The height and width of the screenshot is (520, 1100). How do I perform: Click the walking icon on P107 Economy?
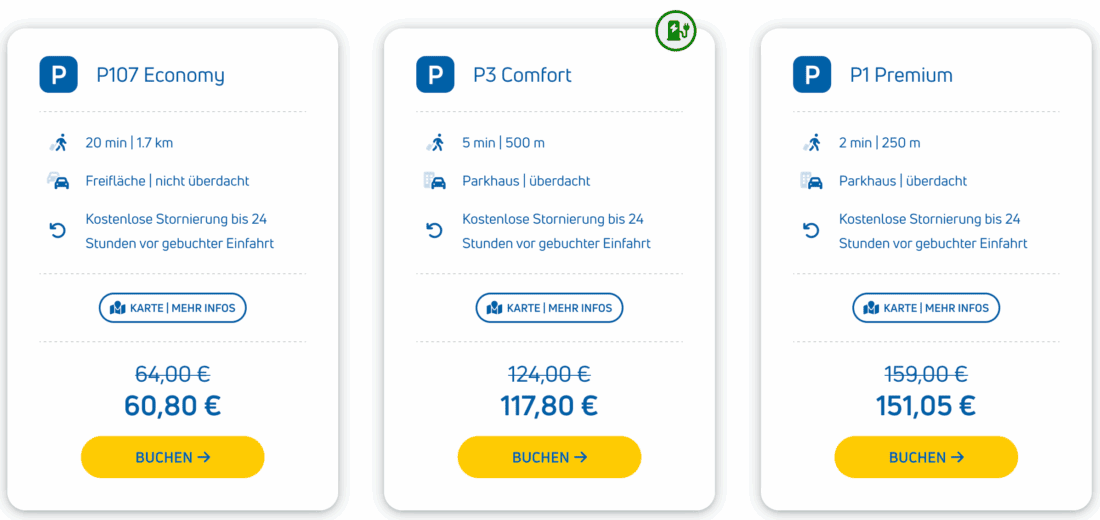coord(58,143)
